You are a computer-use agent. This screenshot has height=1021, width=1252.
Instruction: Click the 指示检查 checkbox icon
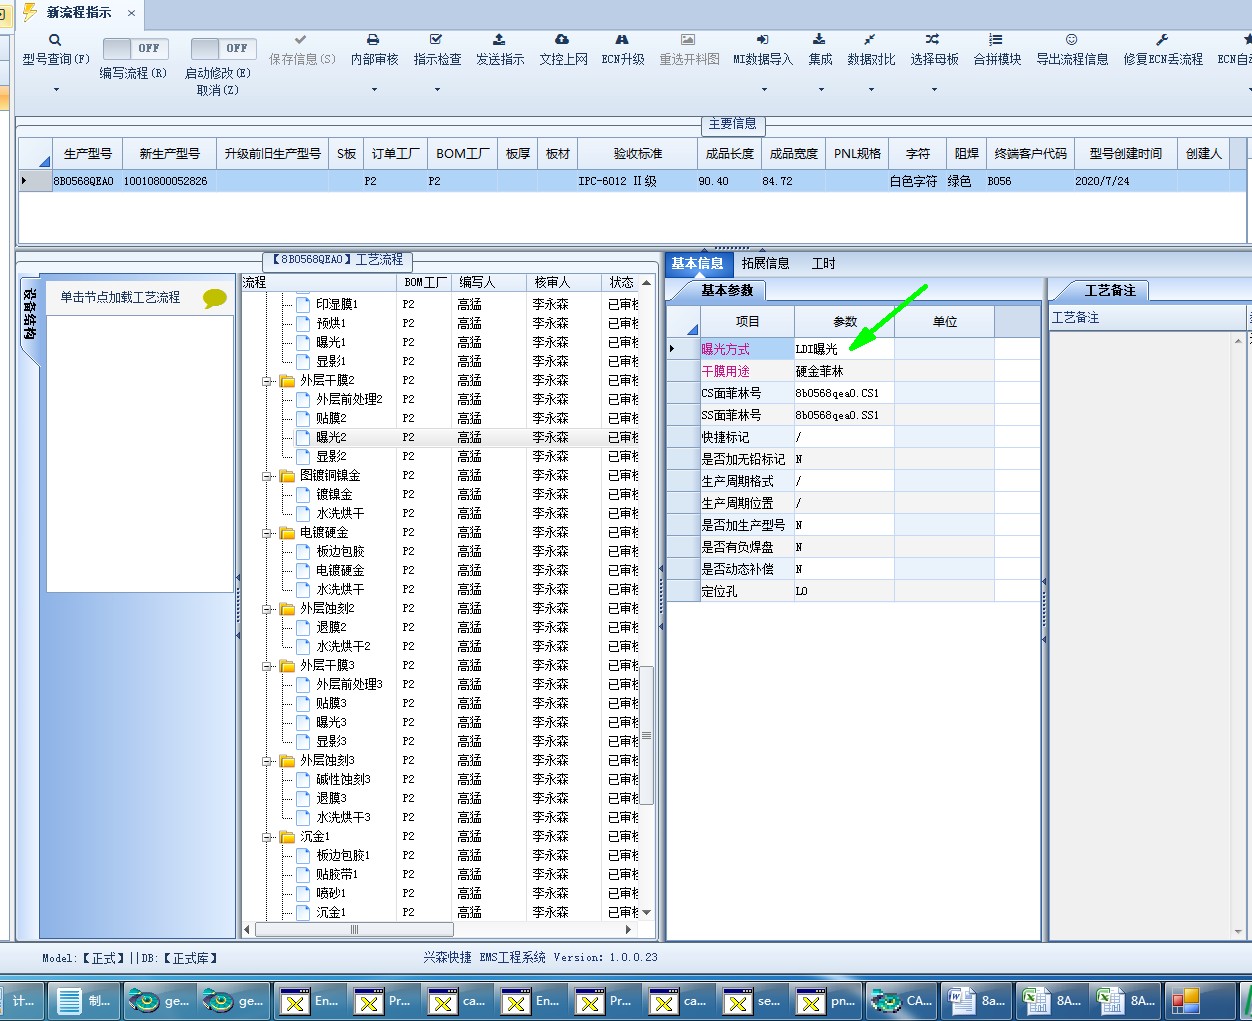436,40
